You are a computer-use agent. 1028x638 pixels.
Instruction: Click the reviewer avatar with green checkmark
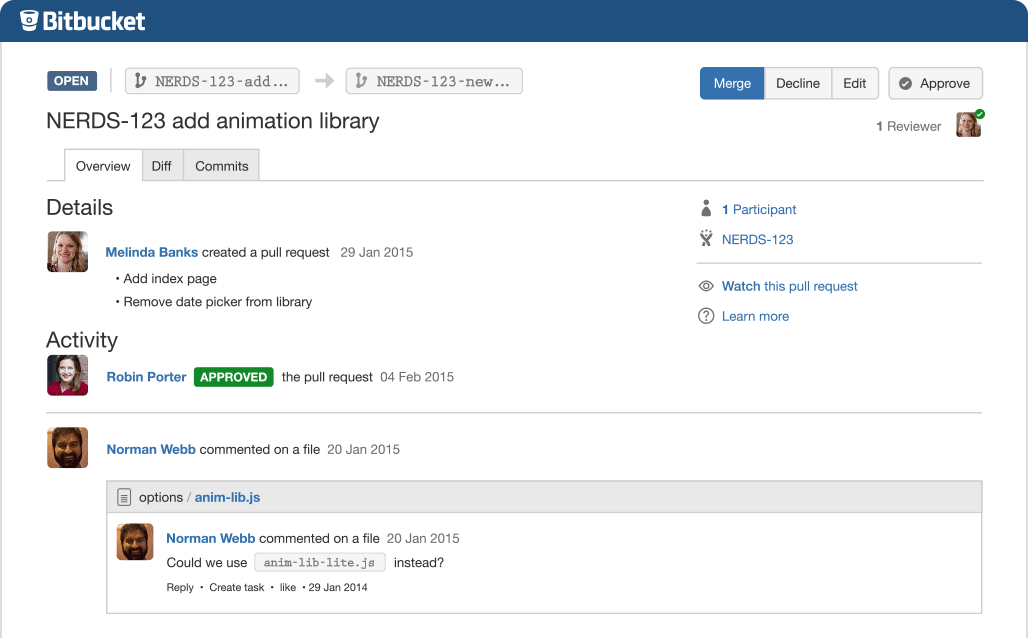(x=968, y=125)
